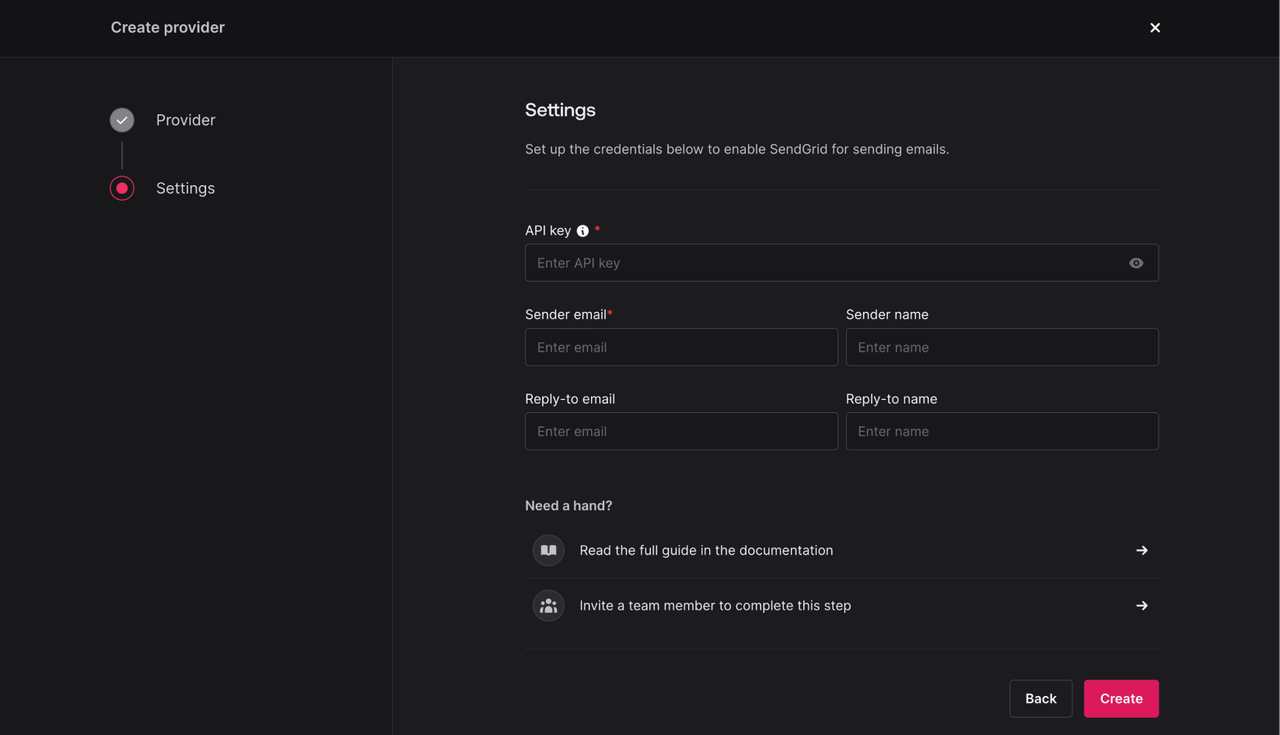Select the Provider step label
Image resolution: width=1280 pixels, height=735 pixels.
[x=186, y=120]
